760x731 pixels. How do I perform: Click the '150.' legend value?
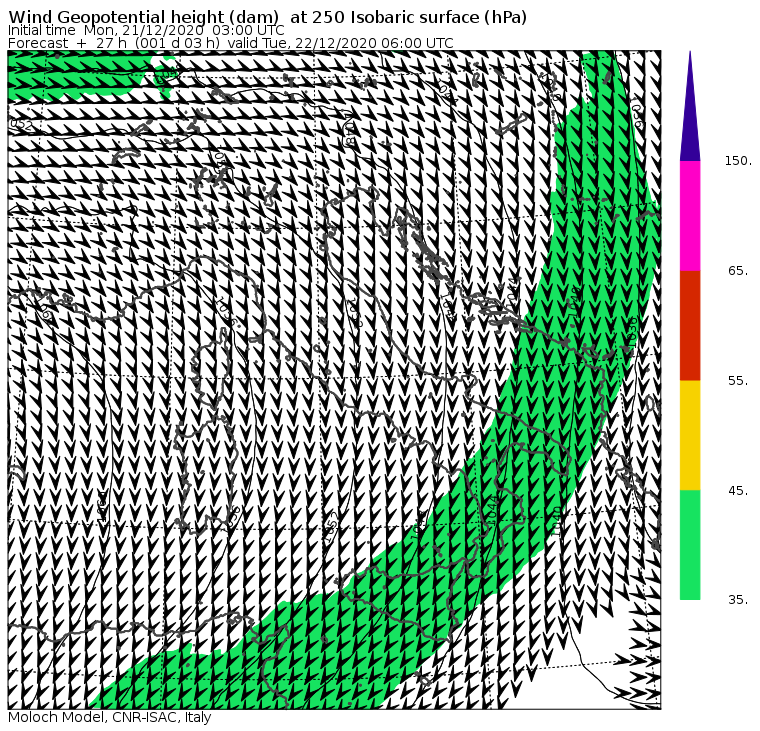click(738, 161)
